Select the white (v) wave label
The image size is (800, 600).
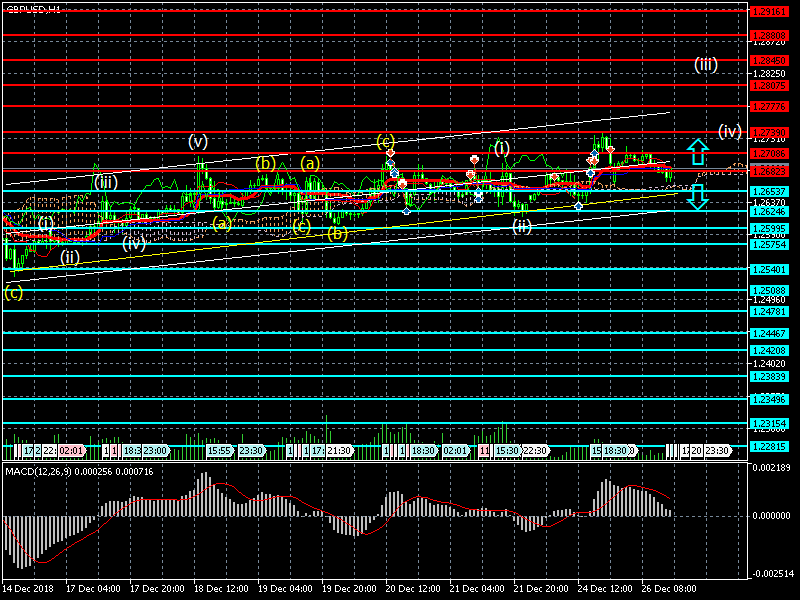198,141
